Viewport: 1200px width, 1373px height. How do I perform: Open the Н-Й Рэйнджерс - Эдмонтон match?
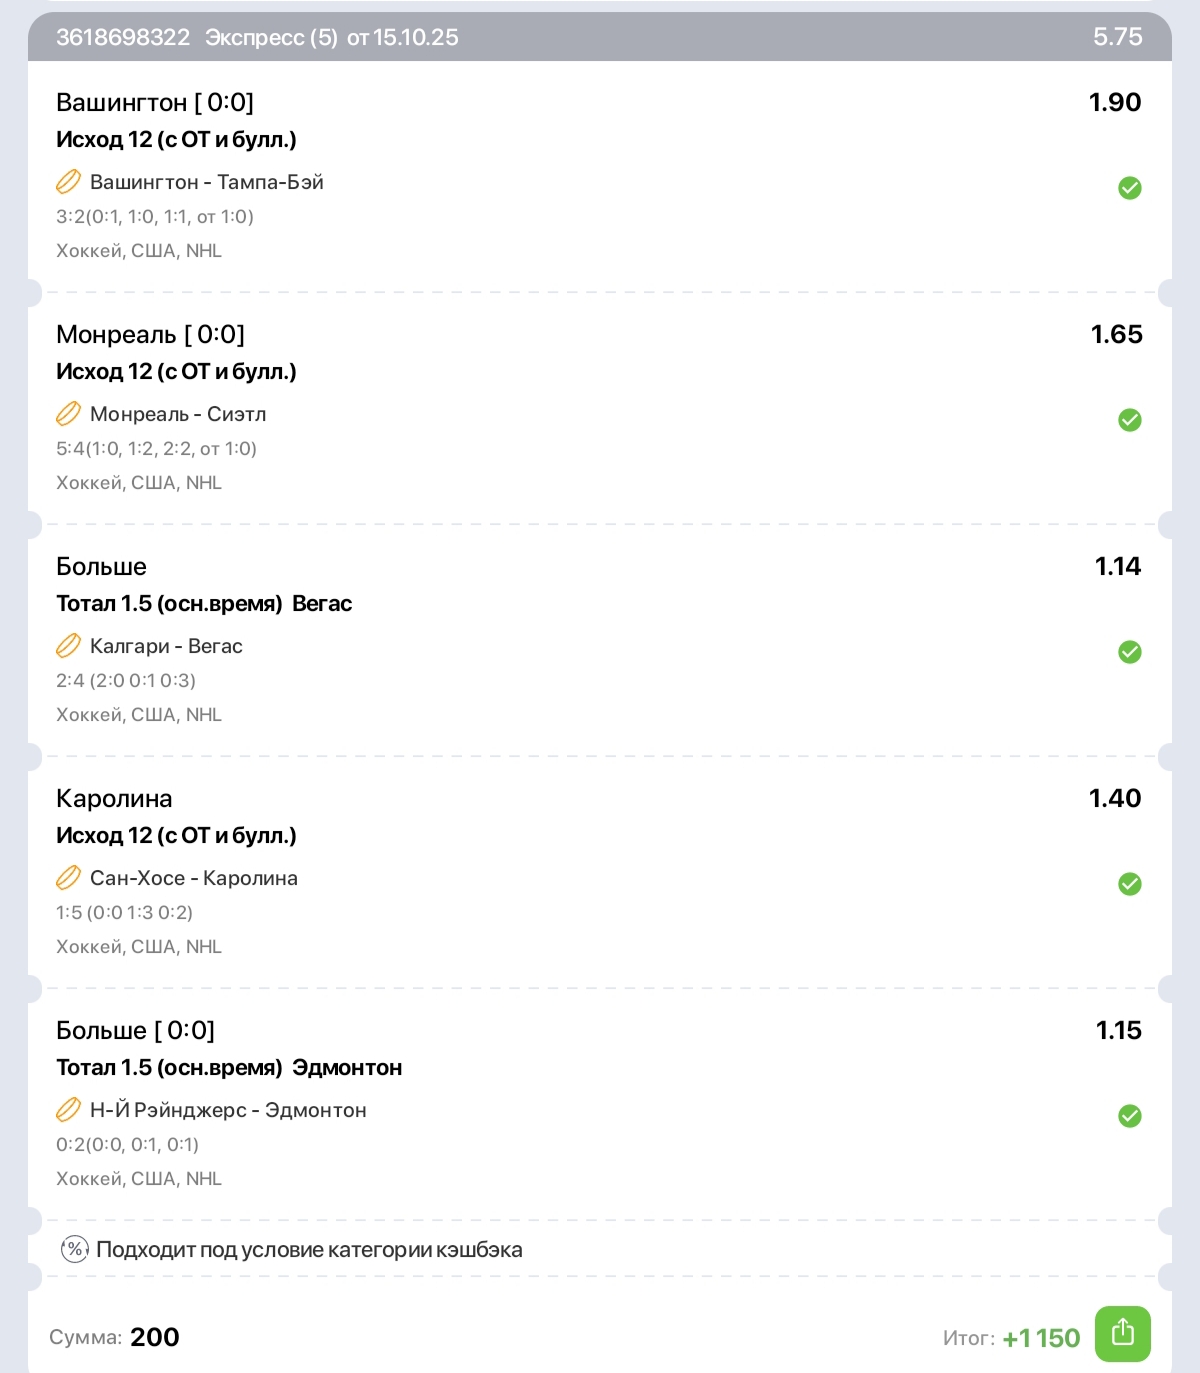(228, 1110)
